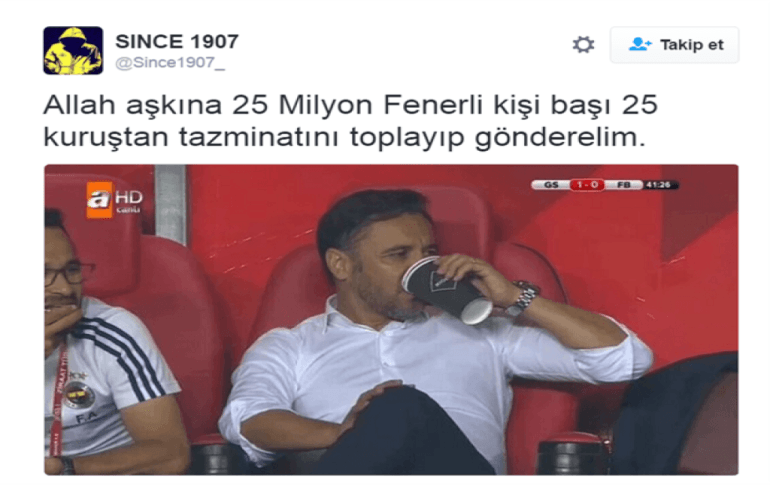Click the 41:26 match clock
This screenshot has height=485, width=770.
tap(660, 185)
